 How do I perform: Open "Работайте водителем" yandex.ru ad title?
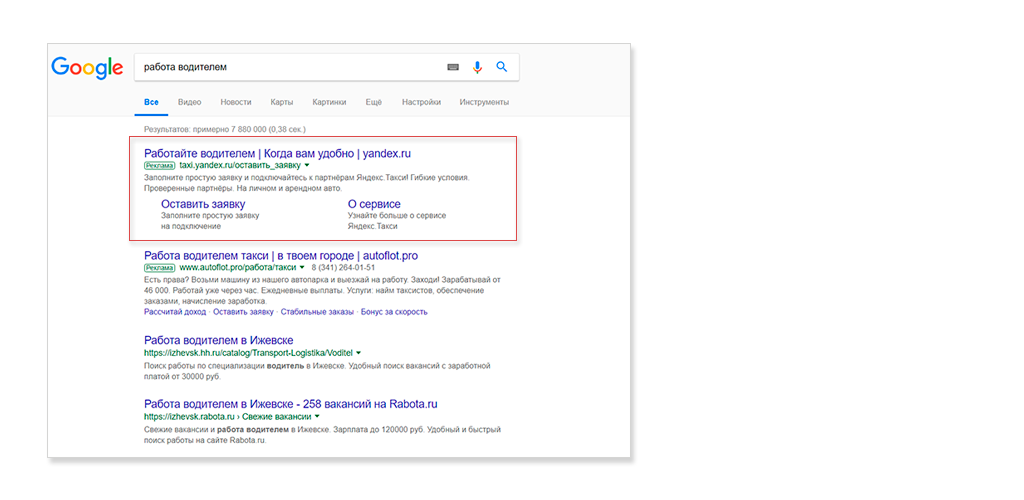pyautogui.click(x=277, y=153)
